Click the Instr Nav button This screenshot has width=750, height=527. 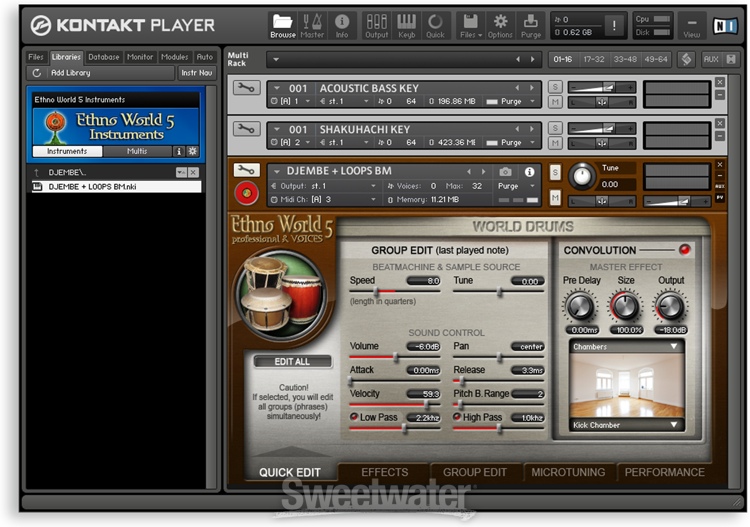(x=197, y=73)
